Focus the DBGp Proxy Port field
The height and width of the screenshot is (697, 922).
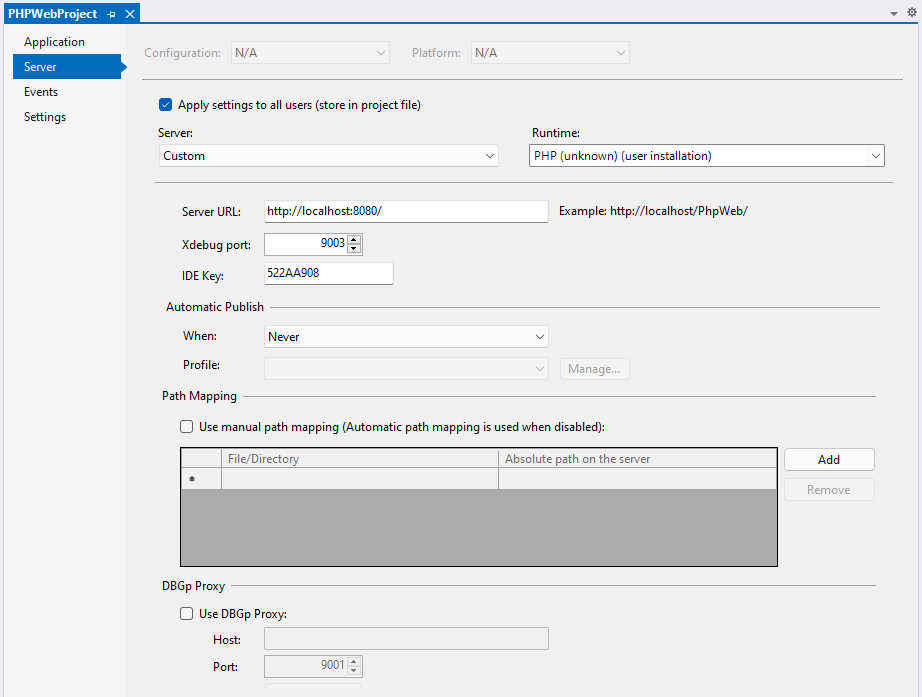coord(306,666)
